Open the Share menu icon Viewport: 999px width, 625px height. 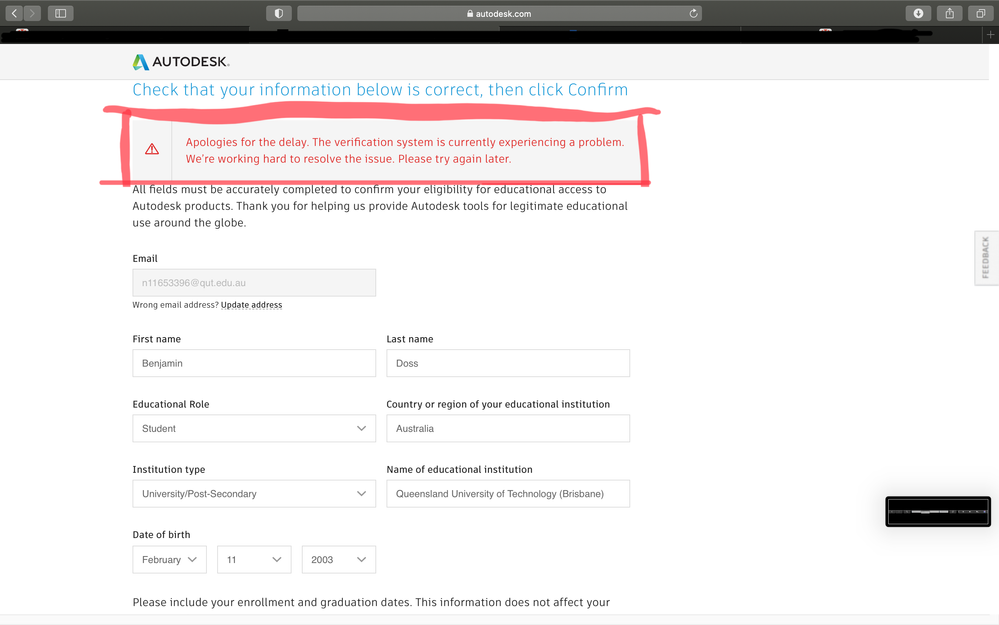[949, 13]
